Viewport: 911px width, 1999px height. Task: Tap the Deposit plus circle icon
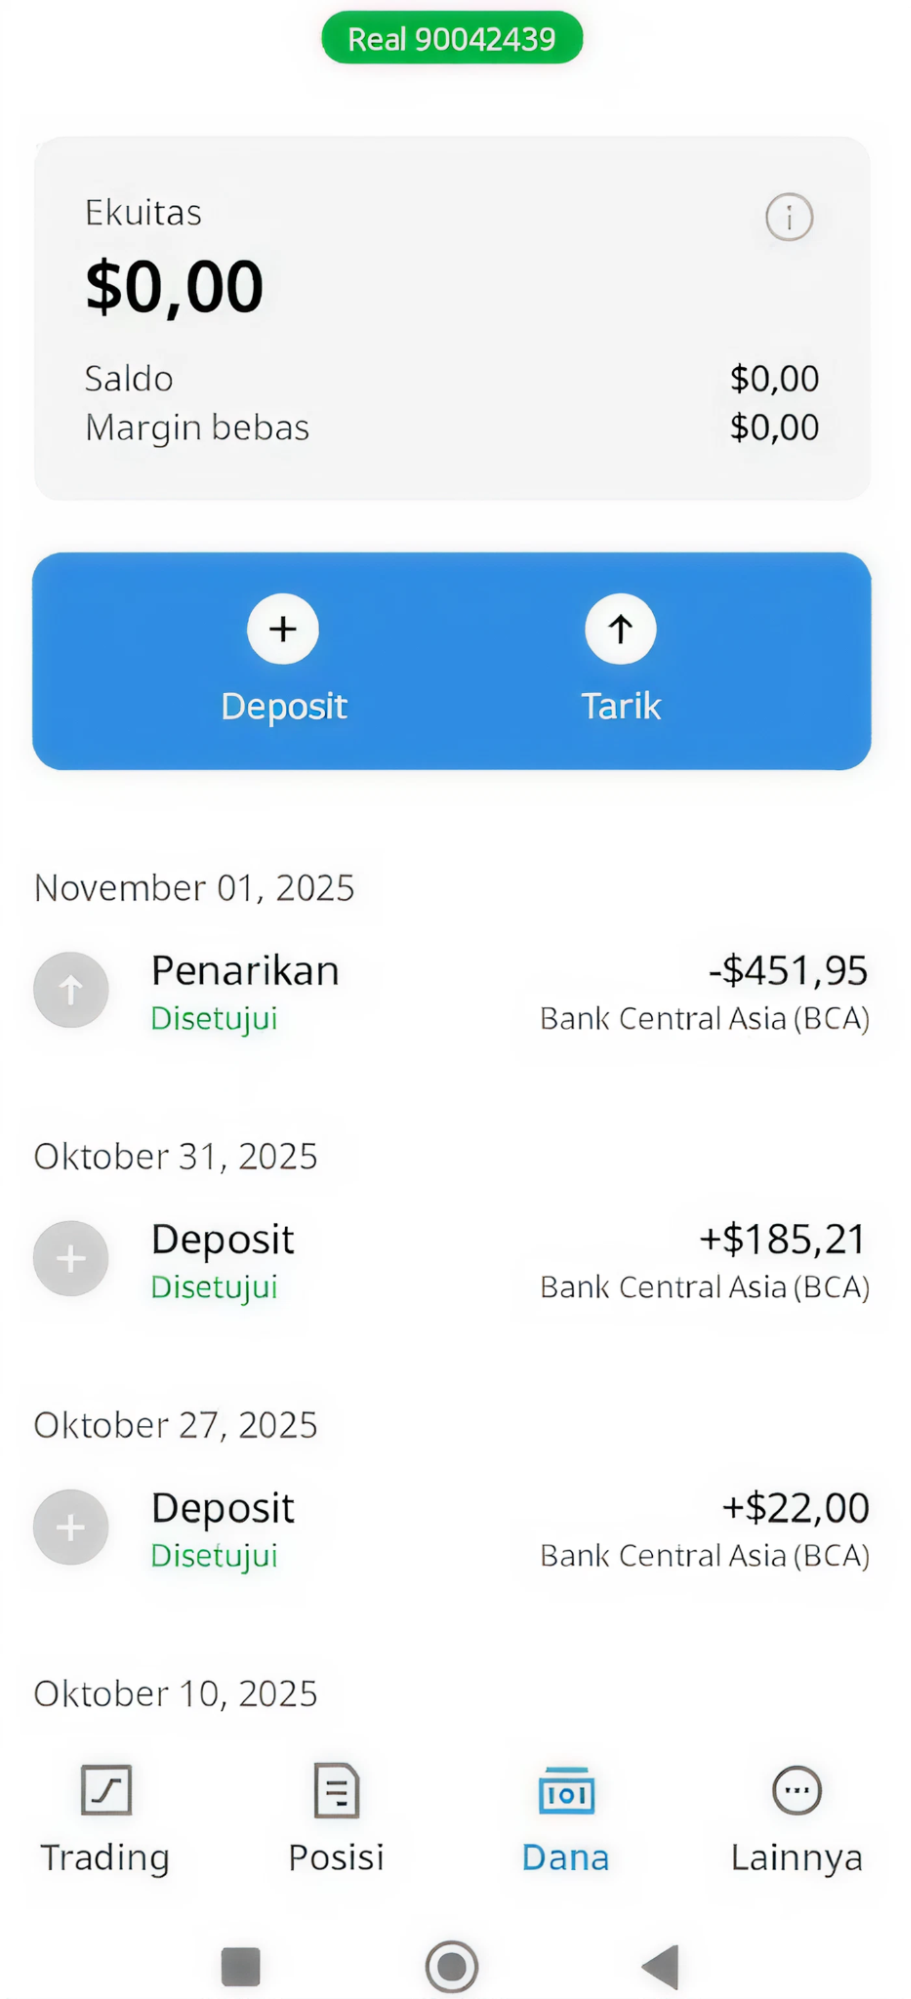pos(283,629)
